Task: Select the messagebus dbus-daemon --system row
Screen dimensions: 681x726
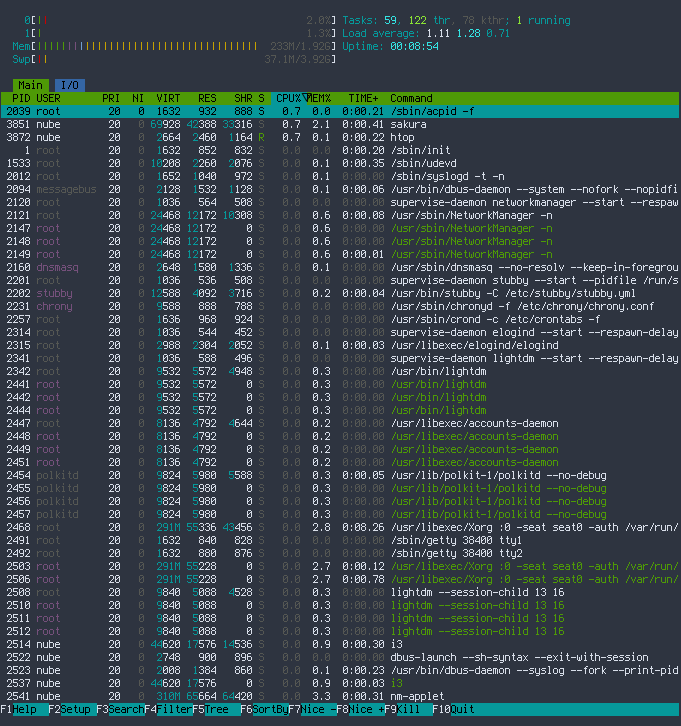Action: pyautogui.click(x=340, y=189)
